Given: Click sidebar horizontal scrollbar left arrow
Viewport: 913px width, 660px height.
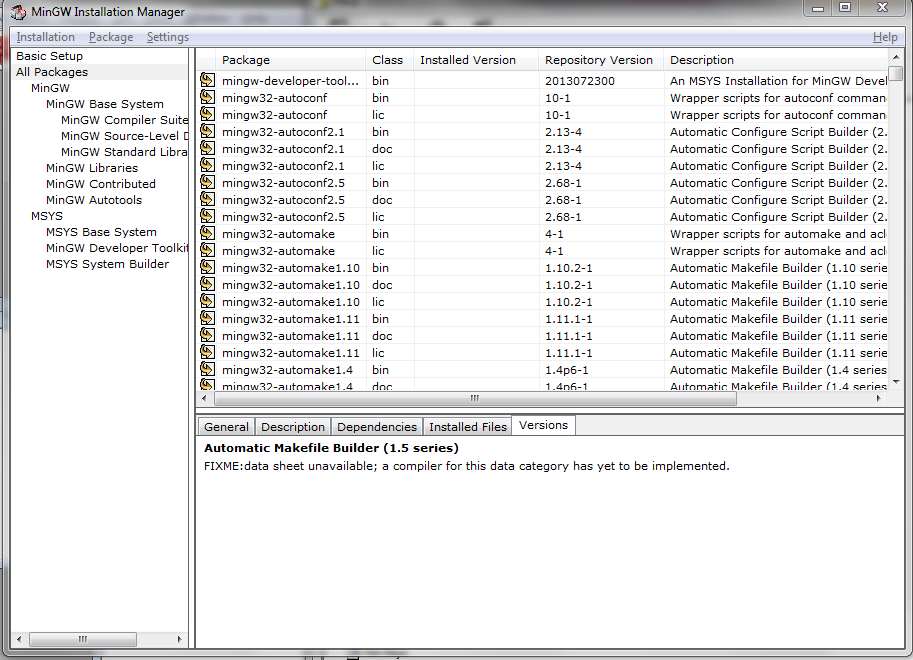Looking at the screenshot, I should coord(19,639).
